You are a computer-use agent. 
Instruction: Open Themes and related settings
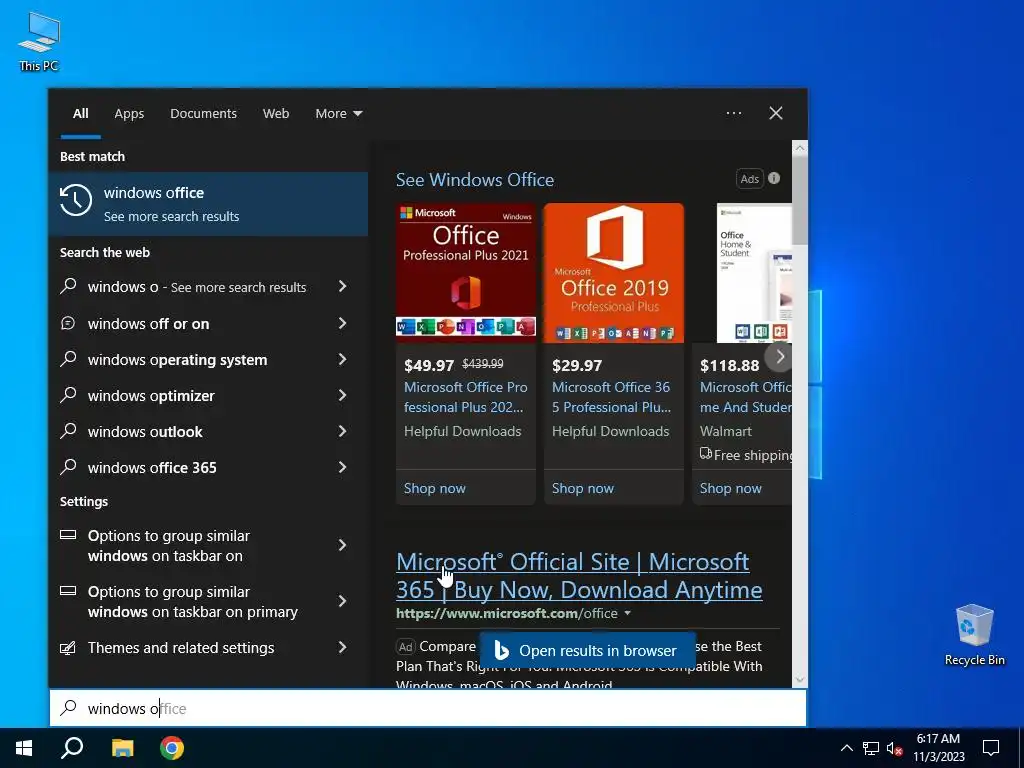click(x=181, y=648)
